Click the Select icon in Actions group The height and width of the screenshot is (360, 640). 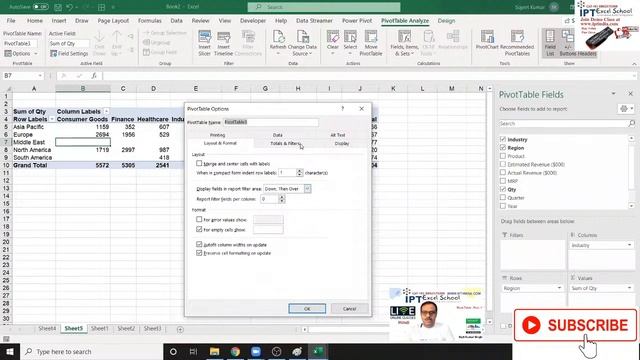point(350,42)
